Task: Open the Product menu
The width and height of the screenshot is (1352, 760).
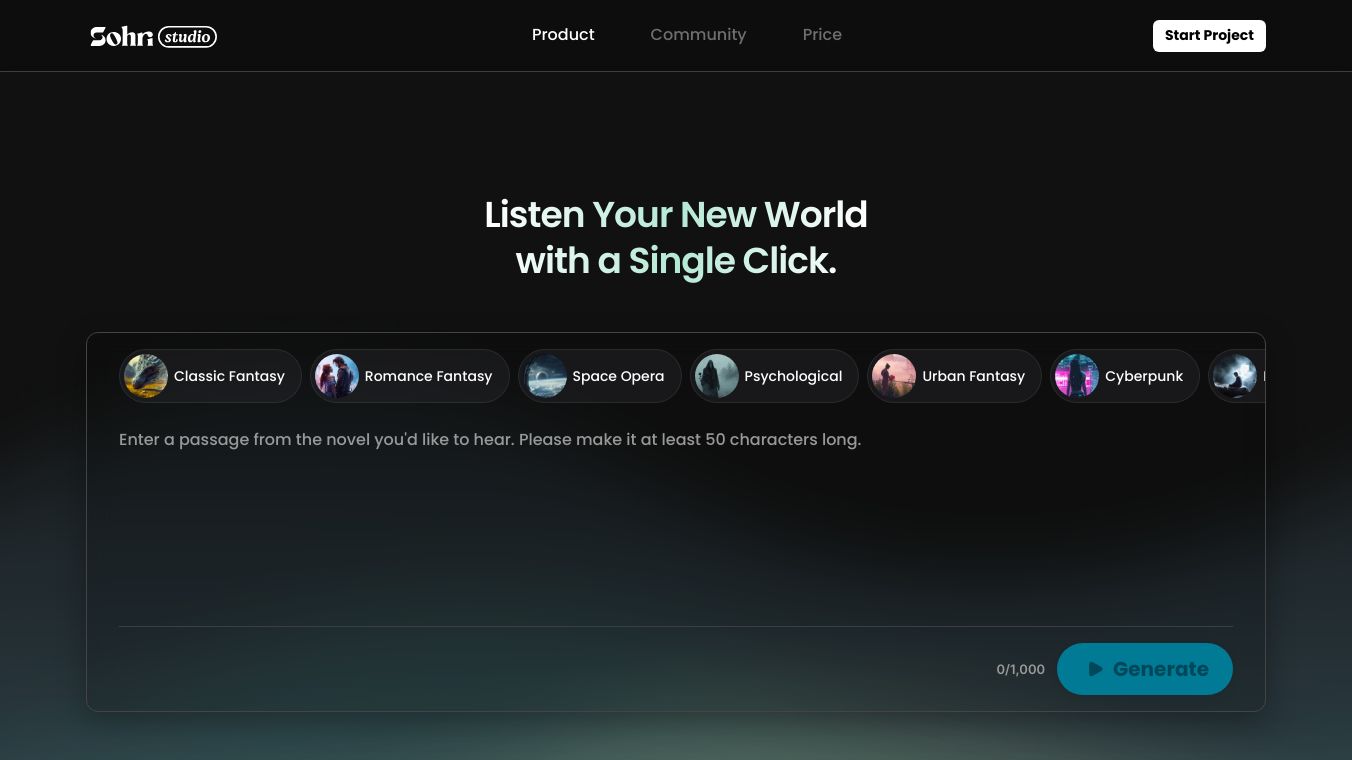Action: (563, 35)
